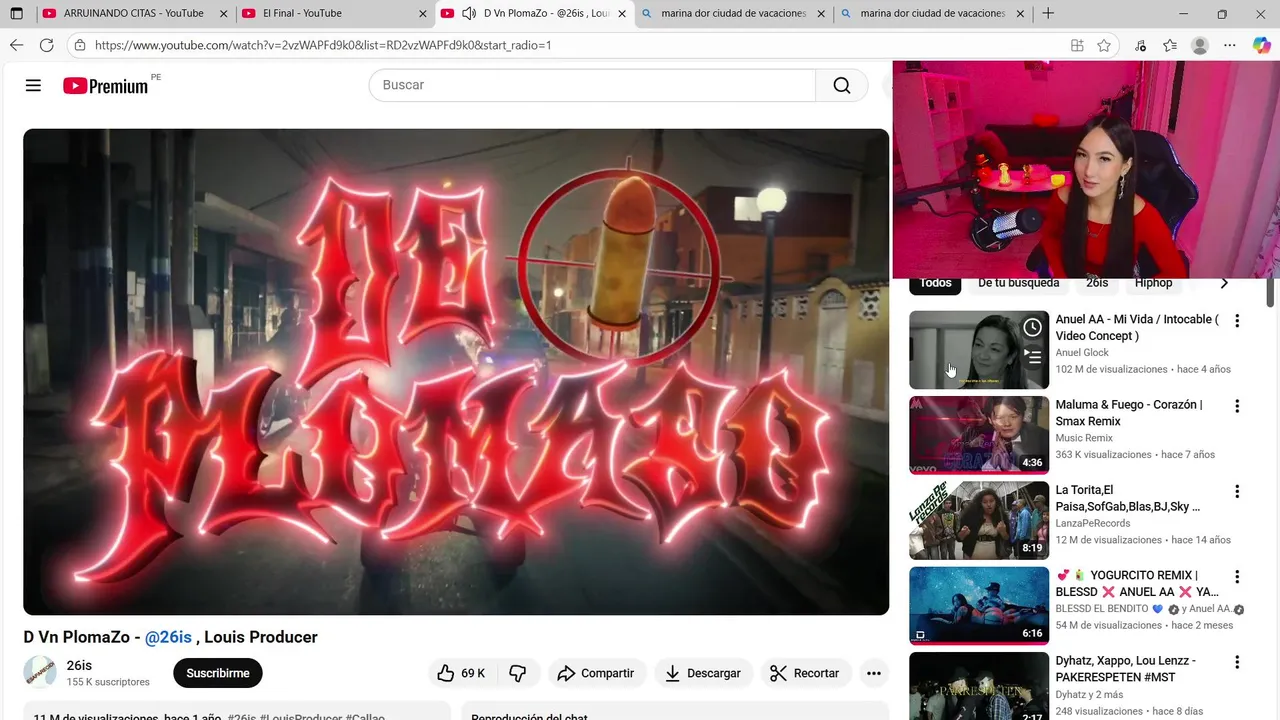The height and width of the screenshot is (720, 1280).
Task: Select the 26is filter chip
Action: (x=1097, y=283)
